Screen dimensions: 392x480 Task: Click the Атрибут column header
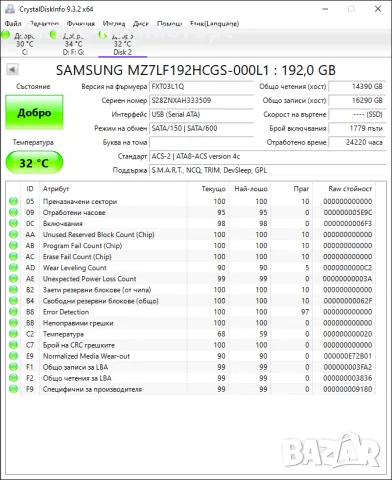click(113, 189)
